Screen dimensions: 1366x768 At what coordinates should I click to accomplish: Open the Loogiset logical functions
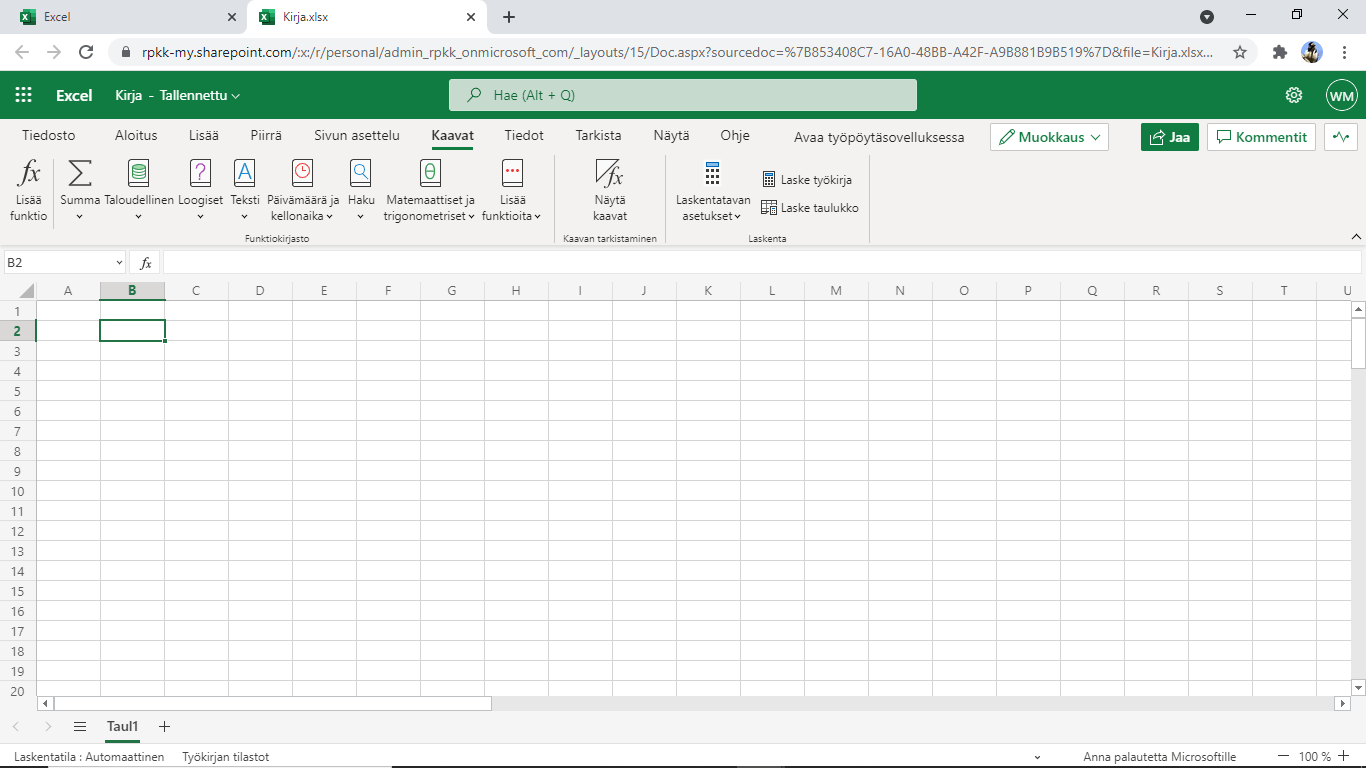point(201,190)
